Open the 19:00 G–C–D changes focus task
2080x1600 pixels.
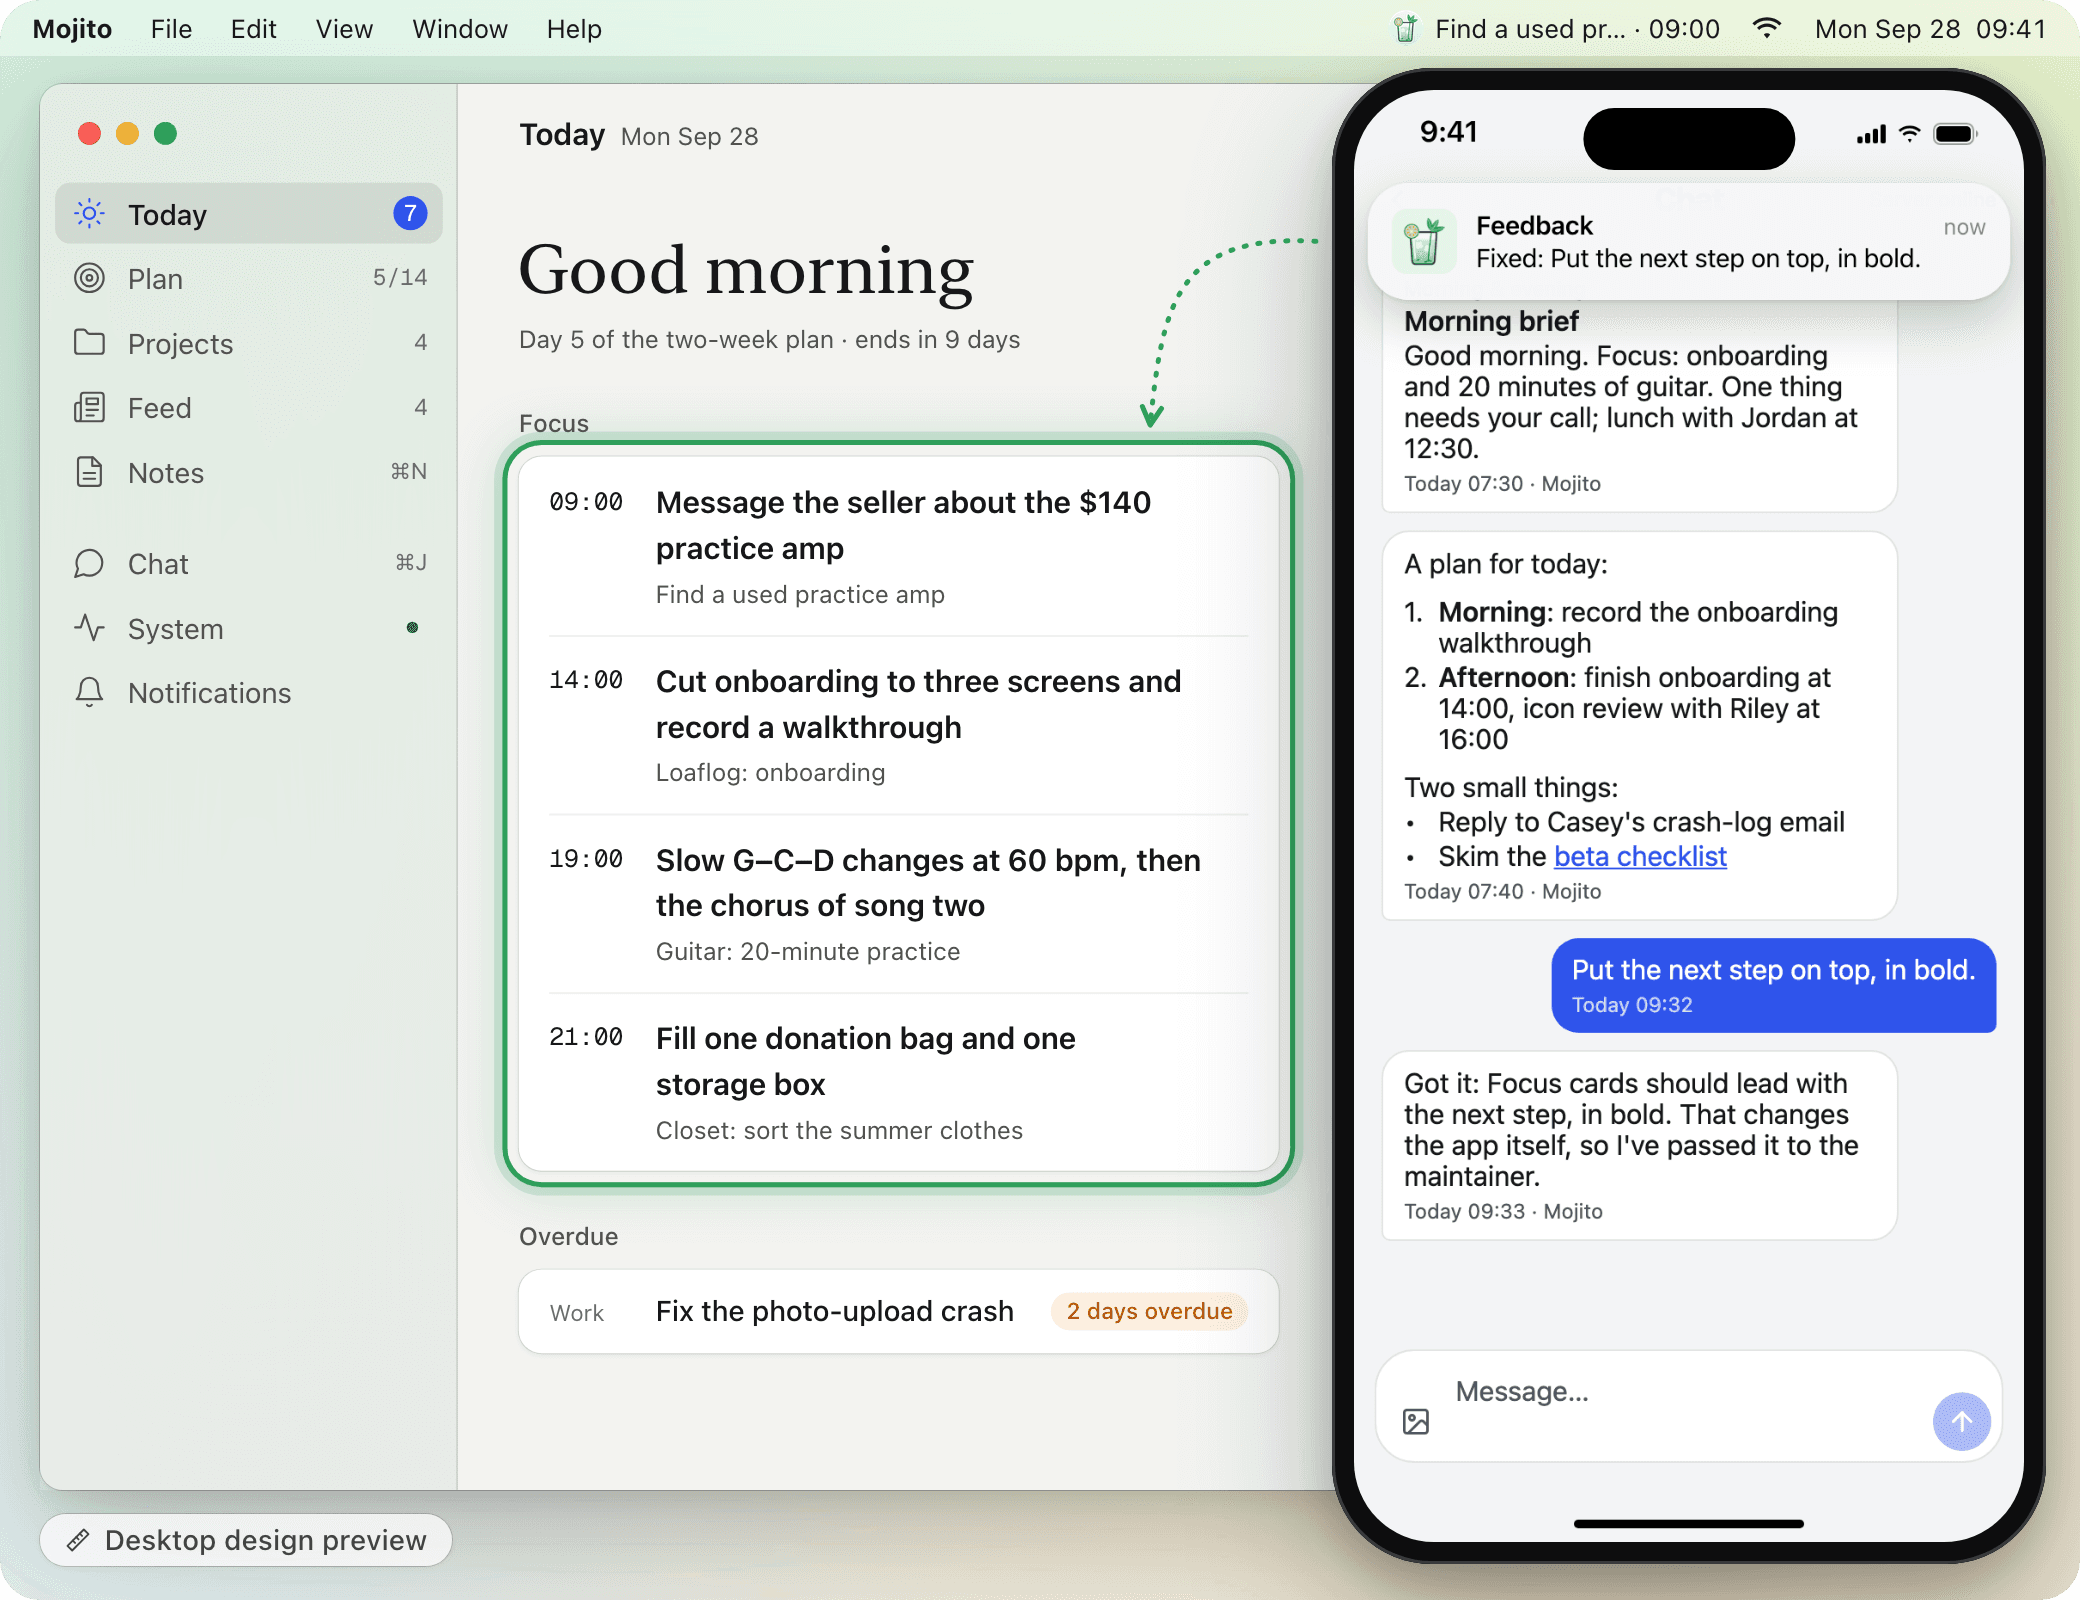(898, 904)
